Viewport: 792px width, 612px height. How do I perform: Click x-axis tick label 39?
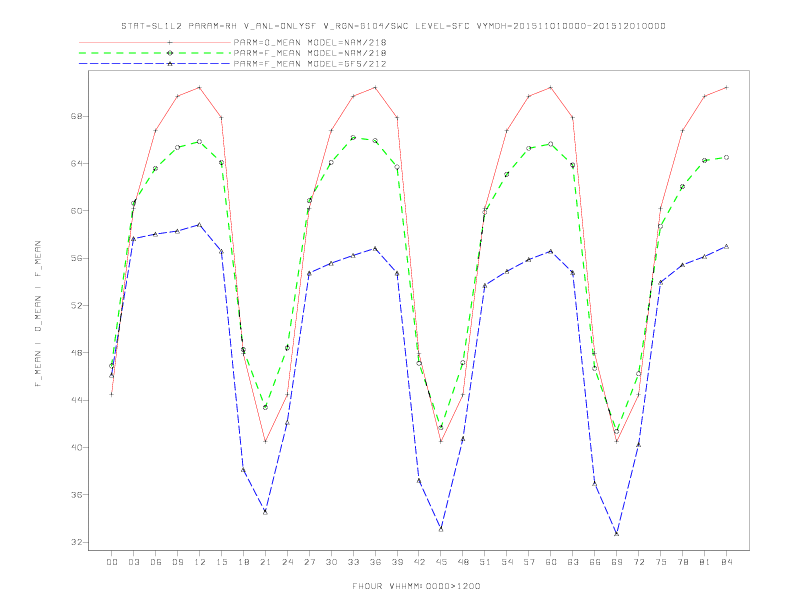pos(397,562)
